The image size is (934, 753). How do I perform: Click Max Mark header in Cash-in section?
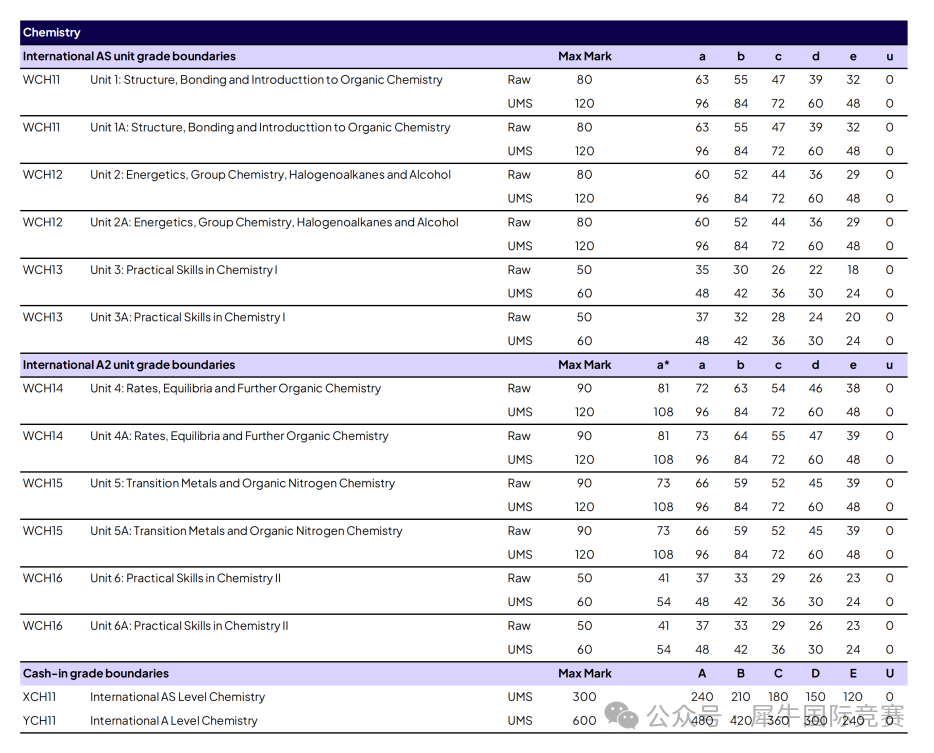pos(584,674)
